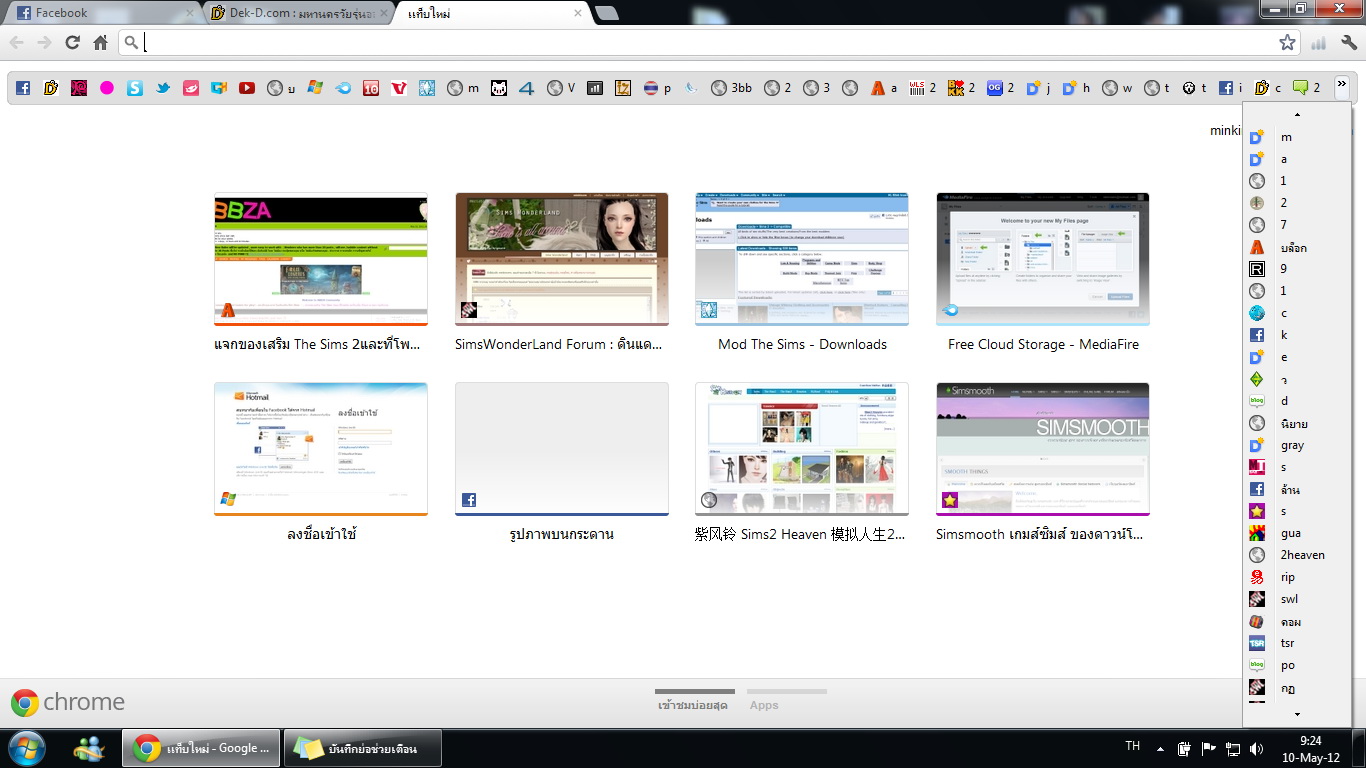
Task: Open the แจกของเสริม The Sims 2 thumbnail
Action: 321,259
